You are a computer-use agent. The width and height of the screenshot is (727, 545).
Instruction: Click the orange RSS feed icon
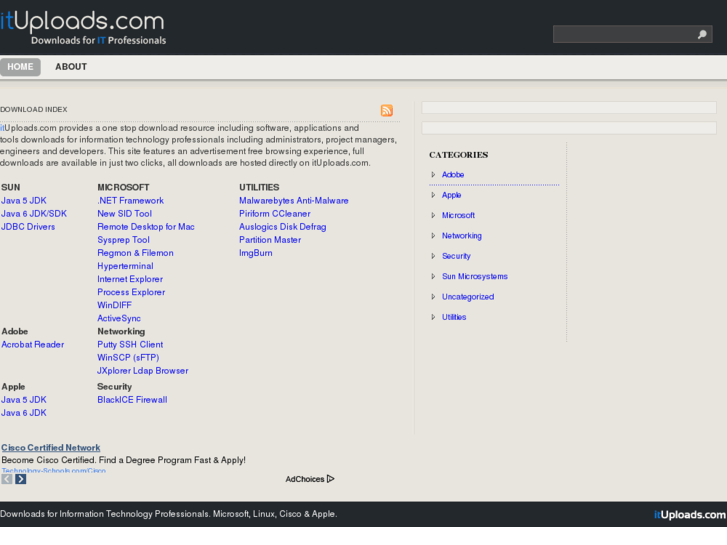(x=386, y=110)
